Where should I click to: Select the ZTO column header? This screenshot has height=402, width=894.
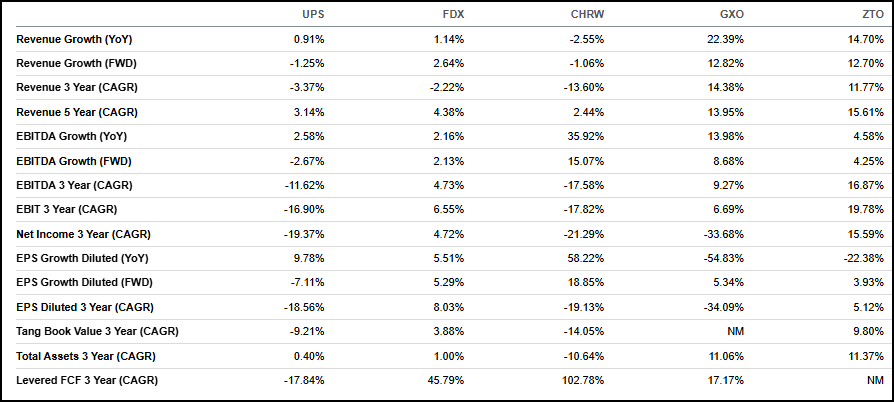pyautogui.click(x=872, y=15)
